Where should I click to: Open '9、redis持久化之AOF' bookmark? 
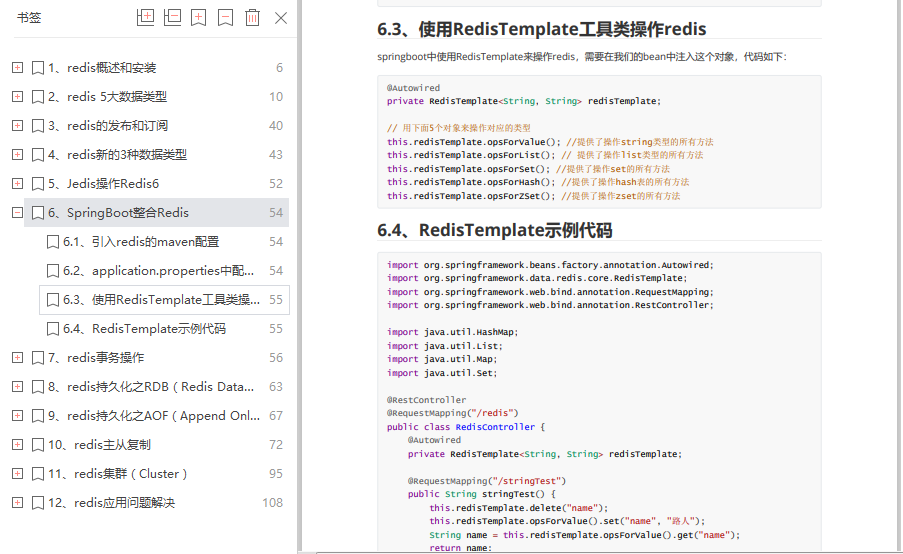click(154, 416)
